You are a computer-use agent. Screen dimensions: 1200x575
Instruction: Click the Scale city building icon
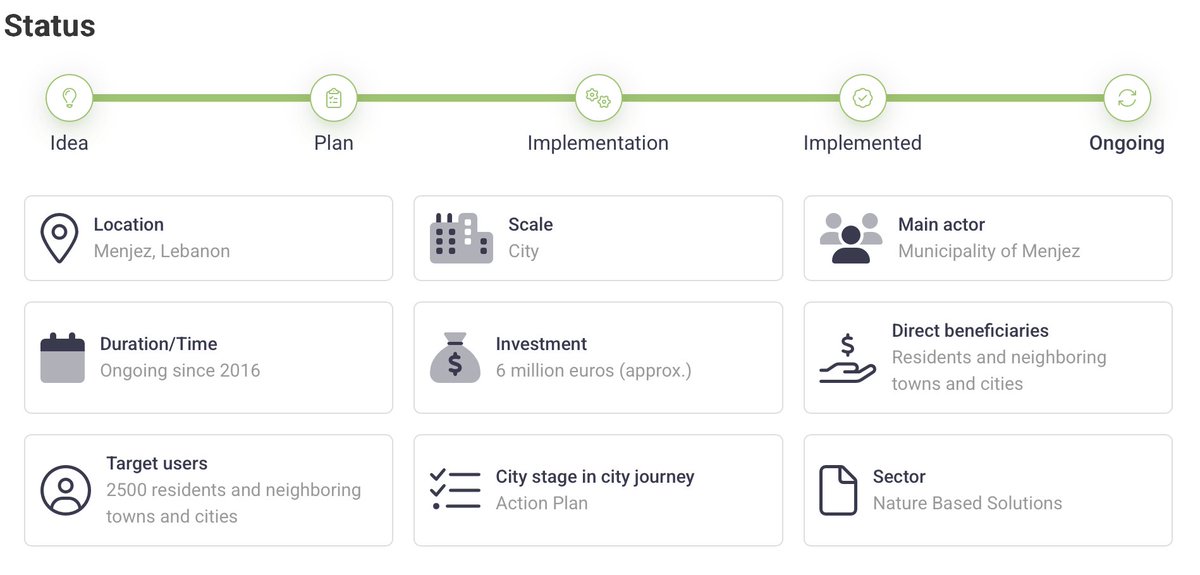pos(461,238)
